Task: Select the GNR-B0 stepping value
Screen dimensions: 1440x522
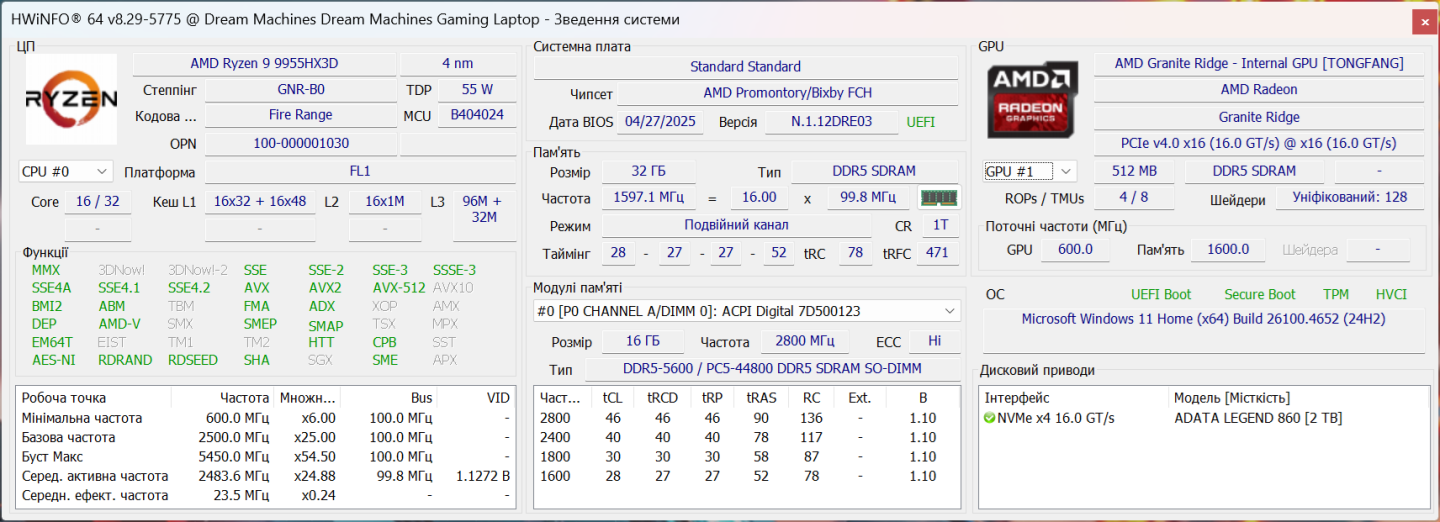Action: (x=301, y=89)
